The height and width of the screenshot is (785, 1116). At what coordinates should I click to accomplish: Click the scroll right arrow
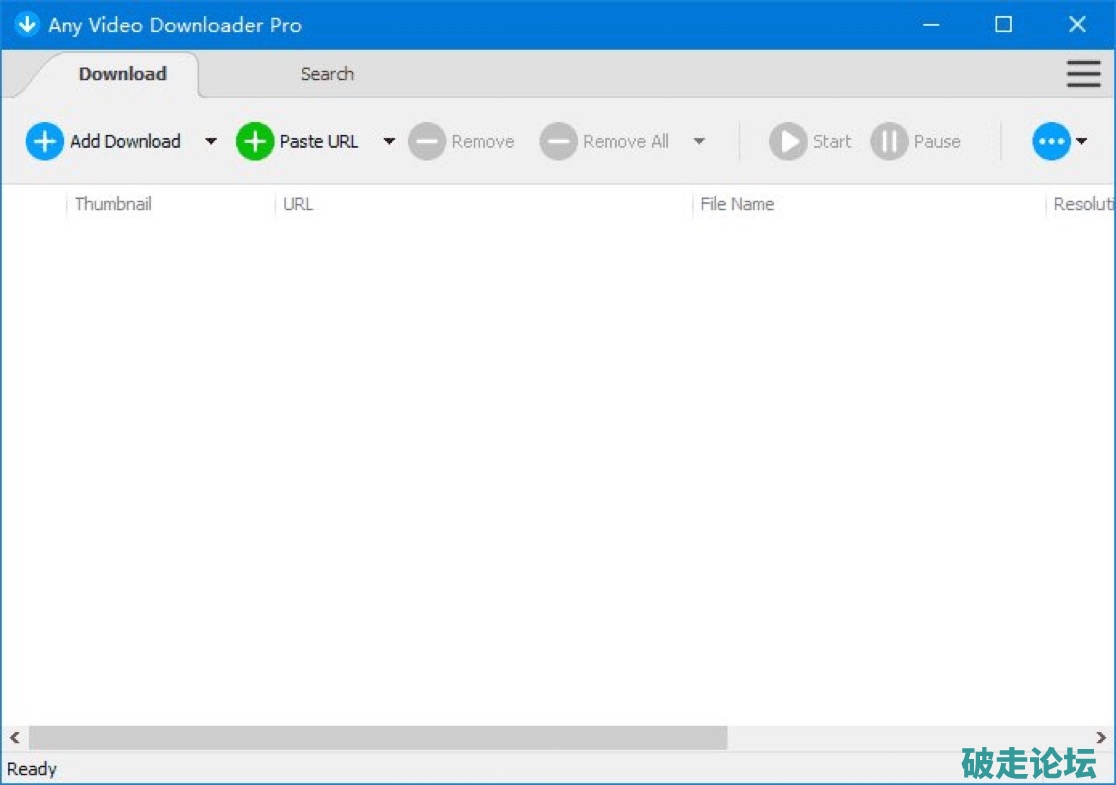(1101, 738)
